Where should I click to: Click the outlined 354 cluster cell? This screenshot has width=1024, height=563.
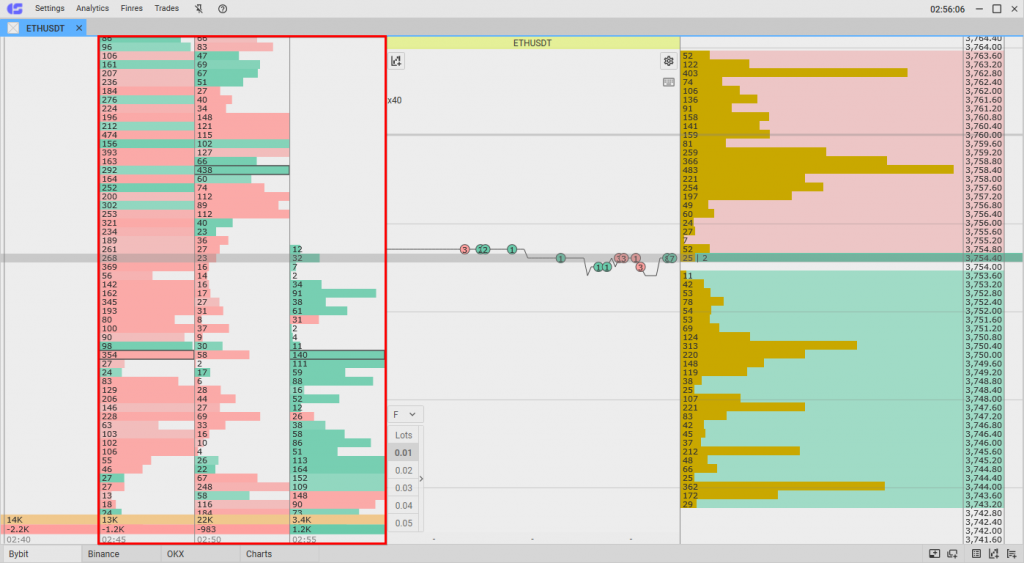146,355
